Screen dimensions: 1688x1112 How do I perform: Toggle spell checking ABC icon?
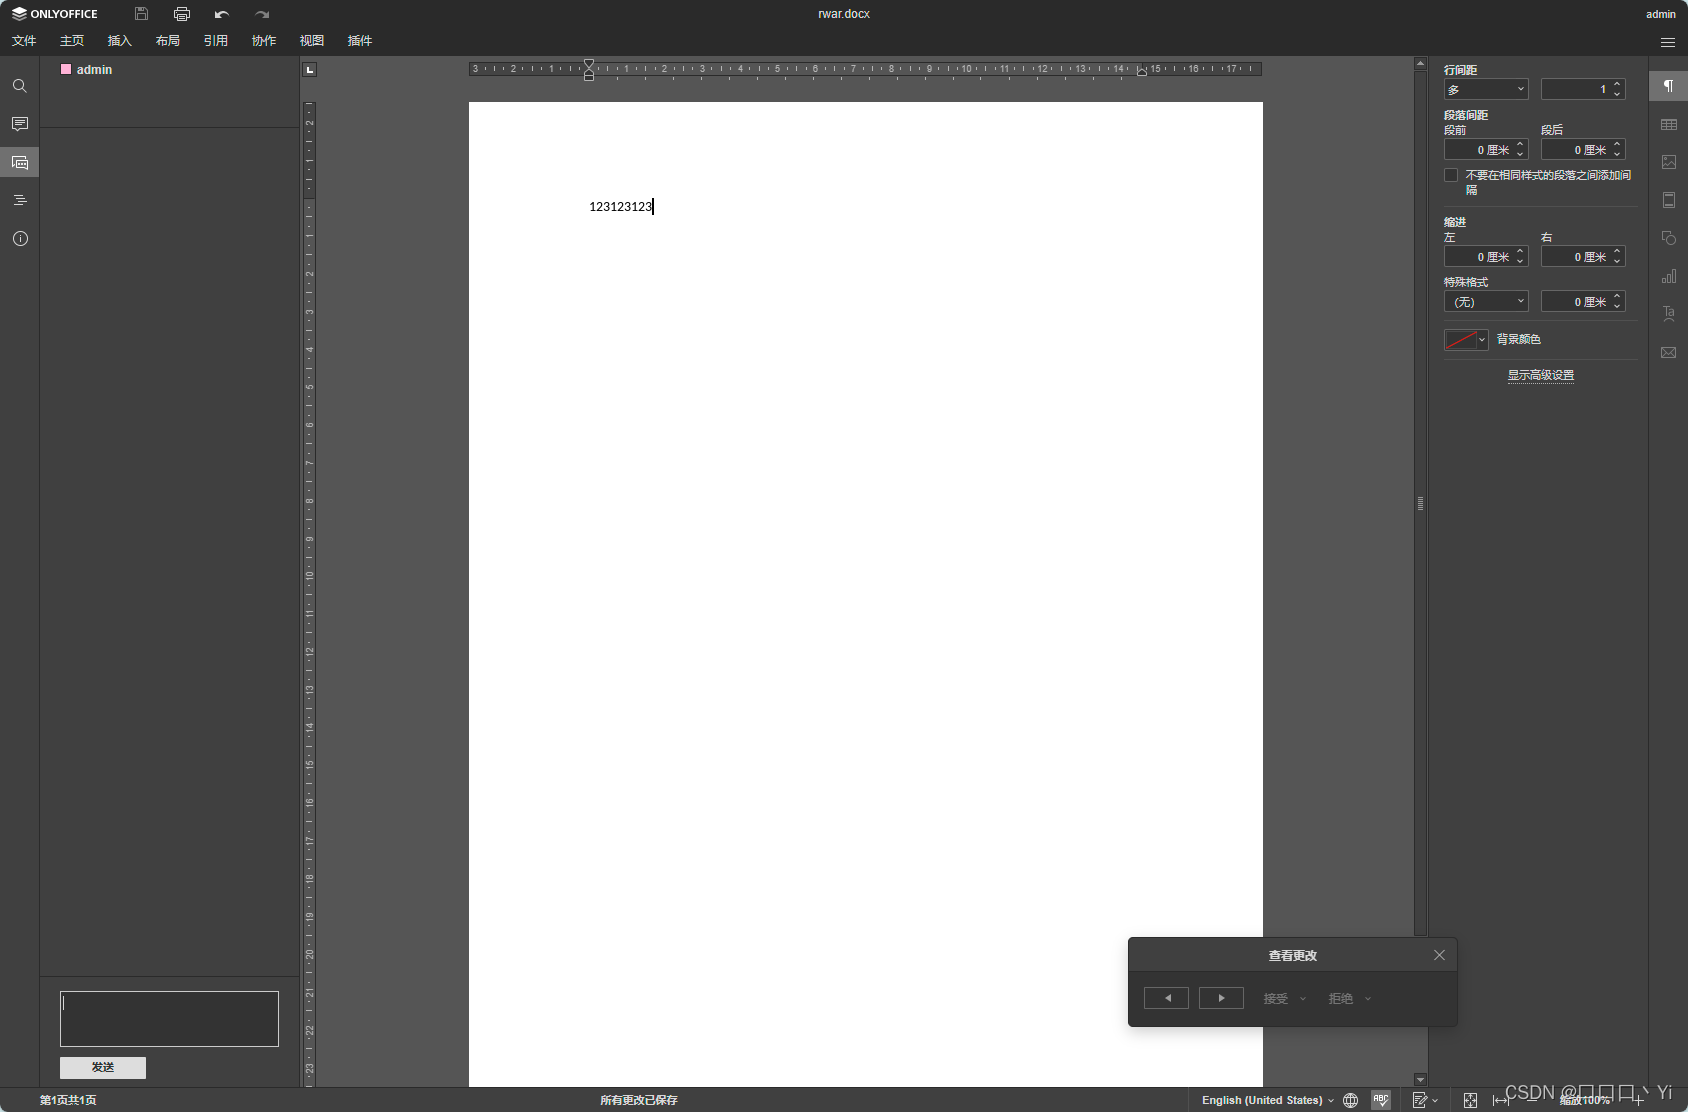[1381, 1100]
